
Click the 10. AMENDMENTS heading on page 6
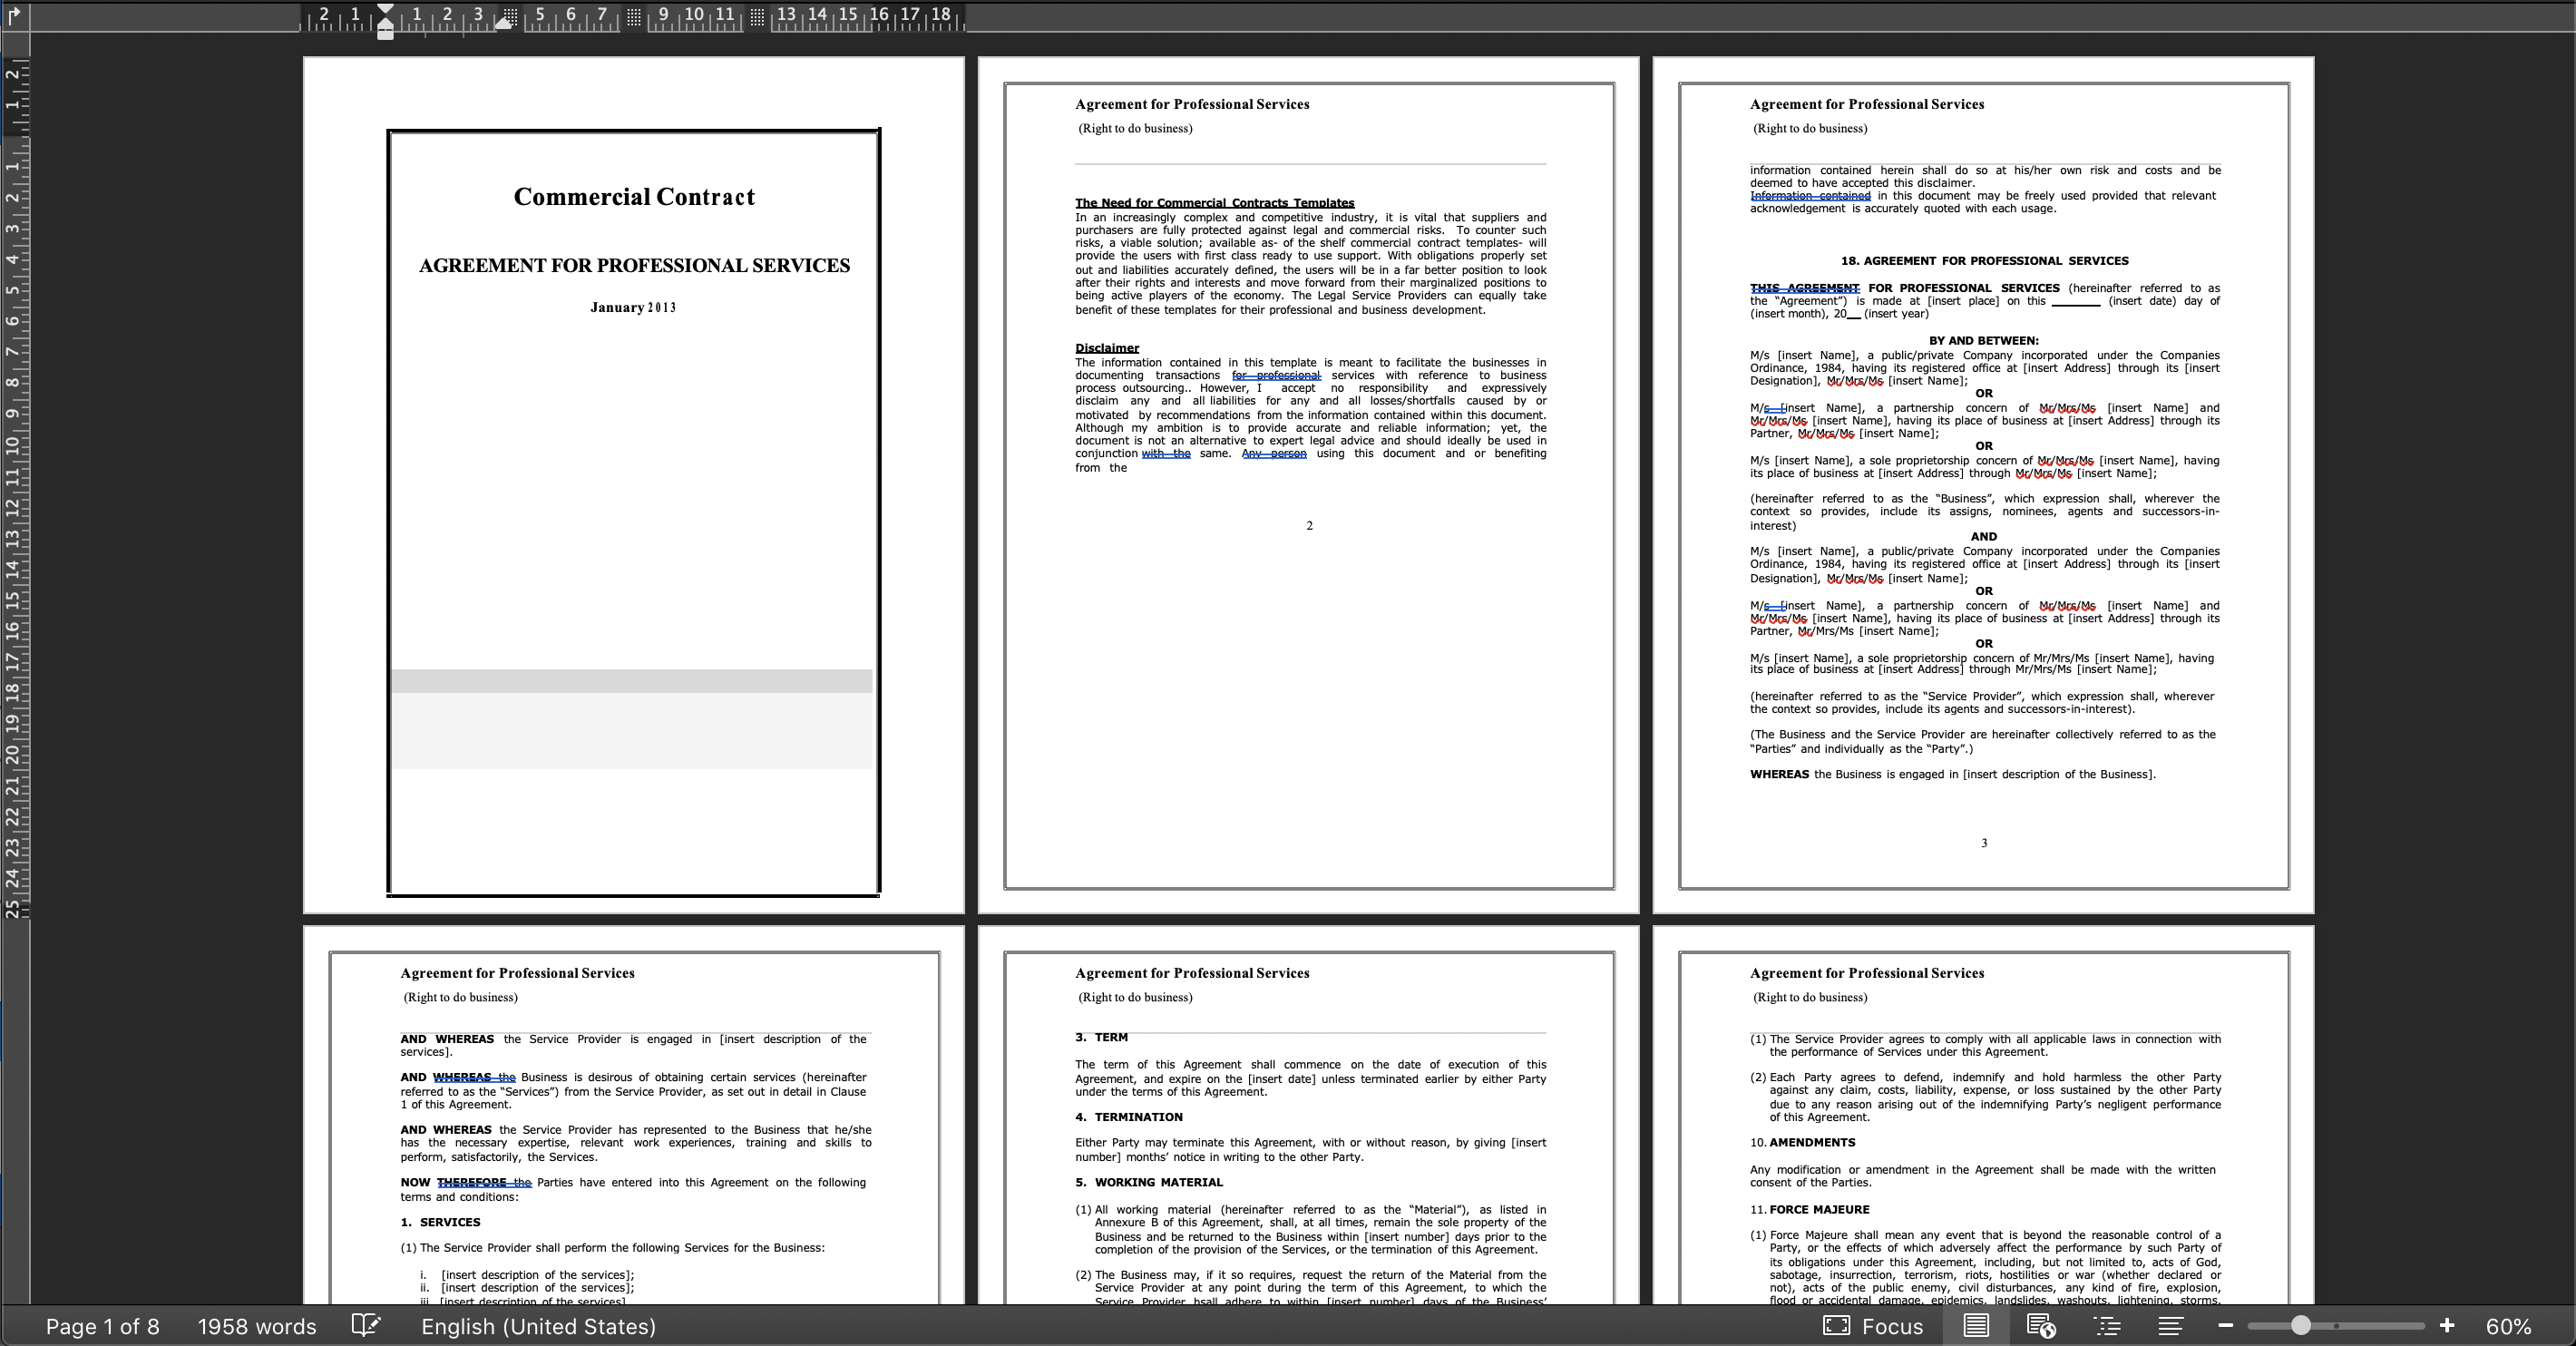point(1802,1143)
